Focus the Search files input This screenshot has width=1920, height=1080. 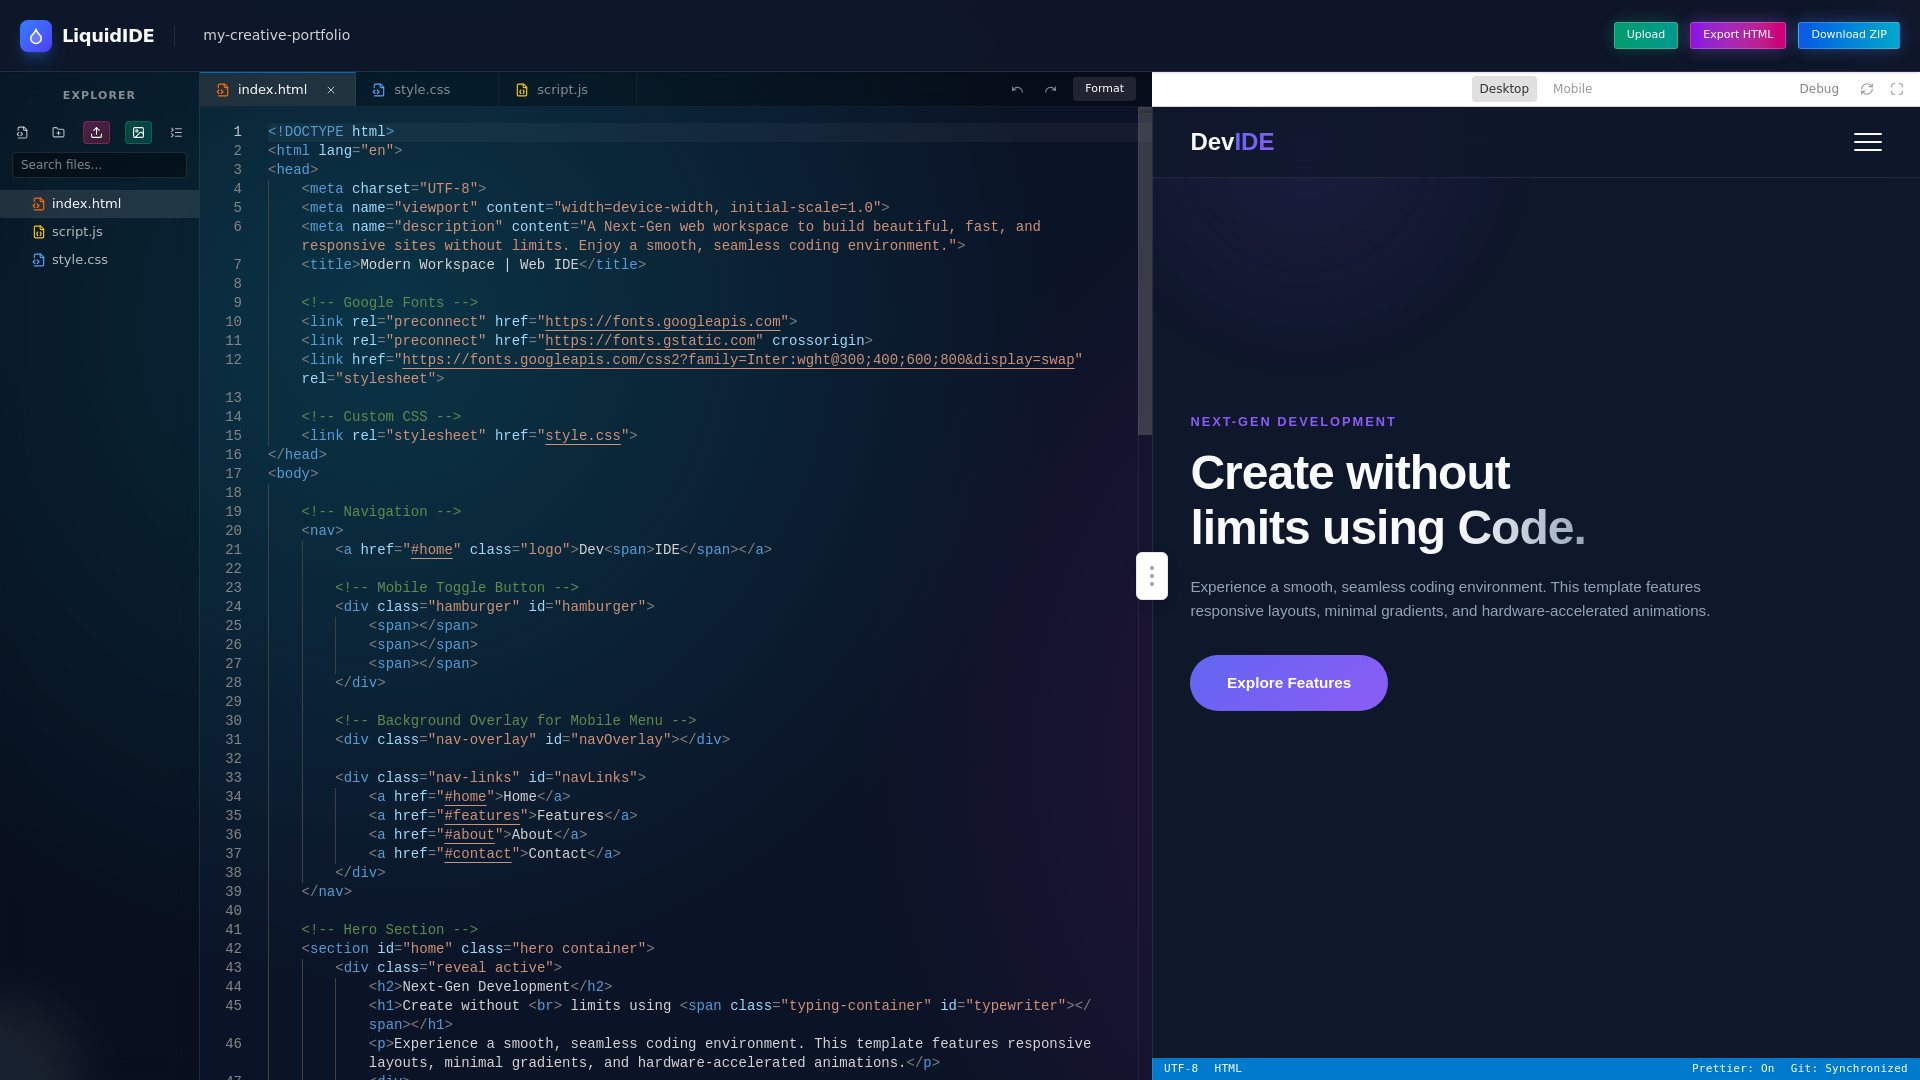(x=99, y=165)
